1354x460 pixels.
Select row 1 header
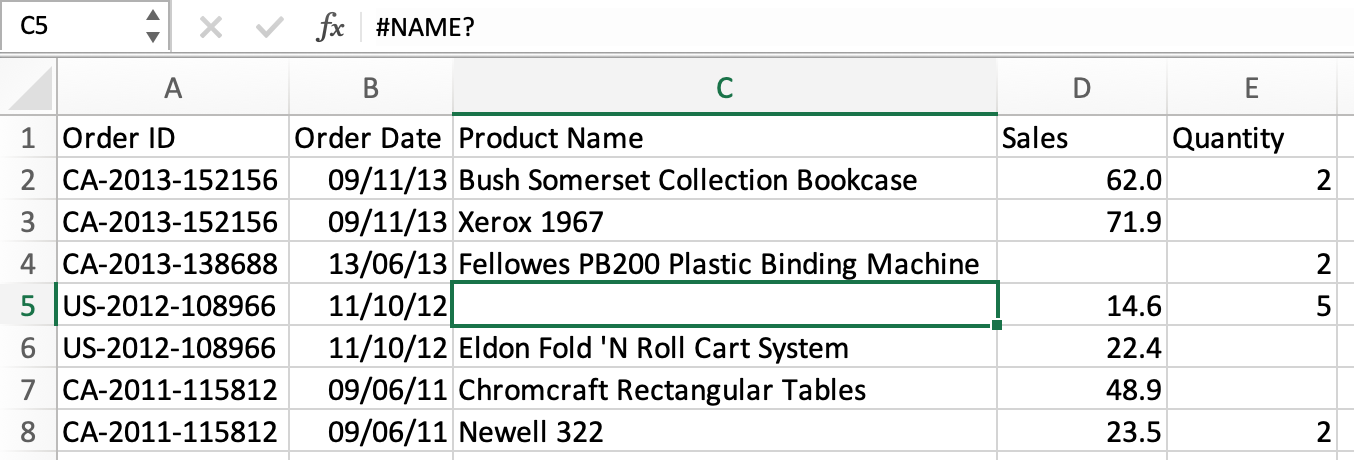[28, 138]
